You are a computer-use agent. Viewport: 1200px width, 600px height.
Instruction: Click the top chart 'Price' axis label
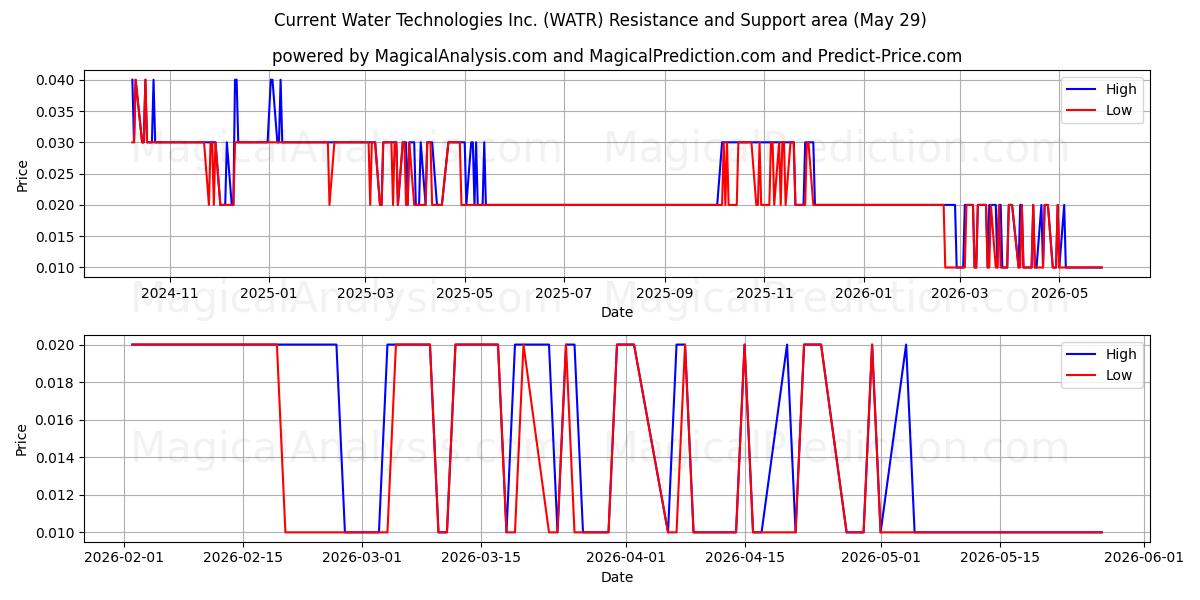(x=23, y=174)
